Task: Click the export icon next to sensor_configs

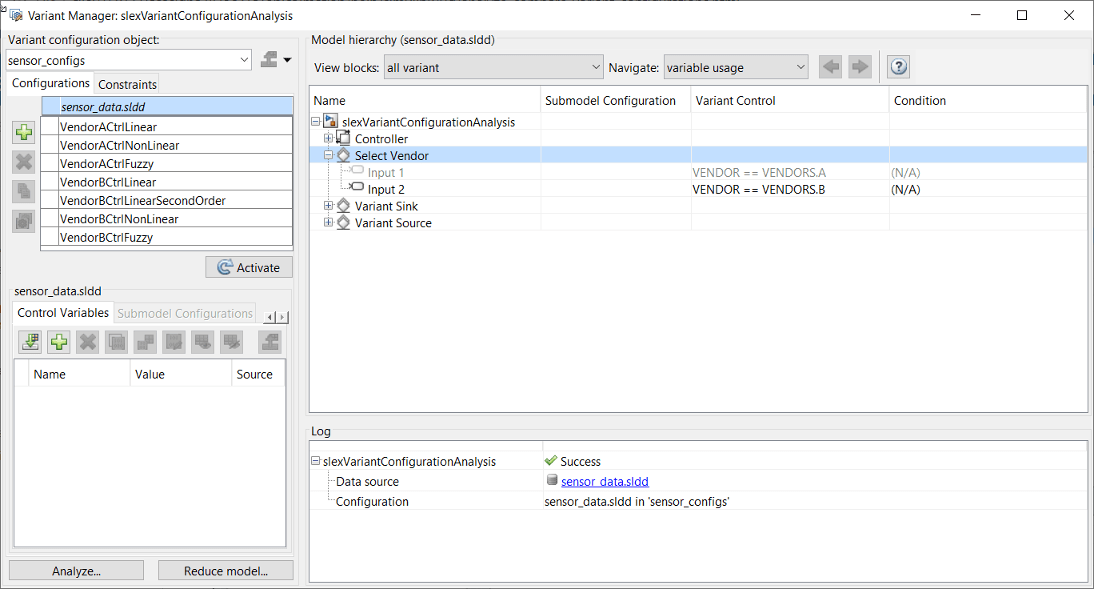Action: tap(269, 60)
